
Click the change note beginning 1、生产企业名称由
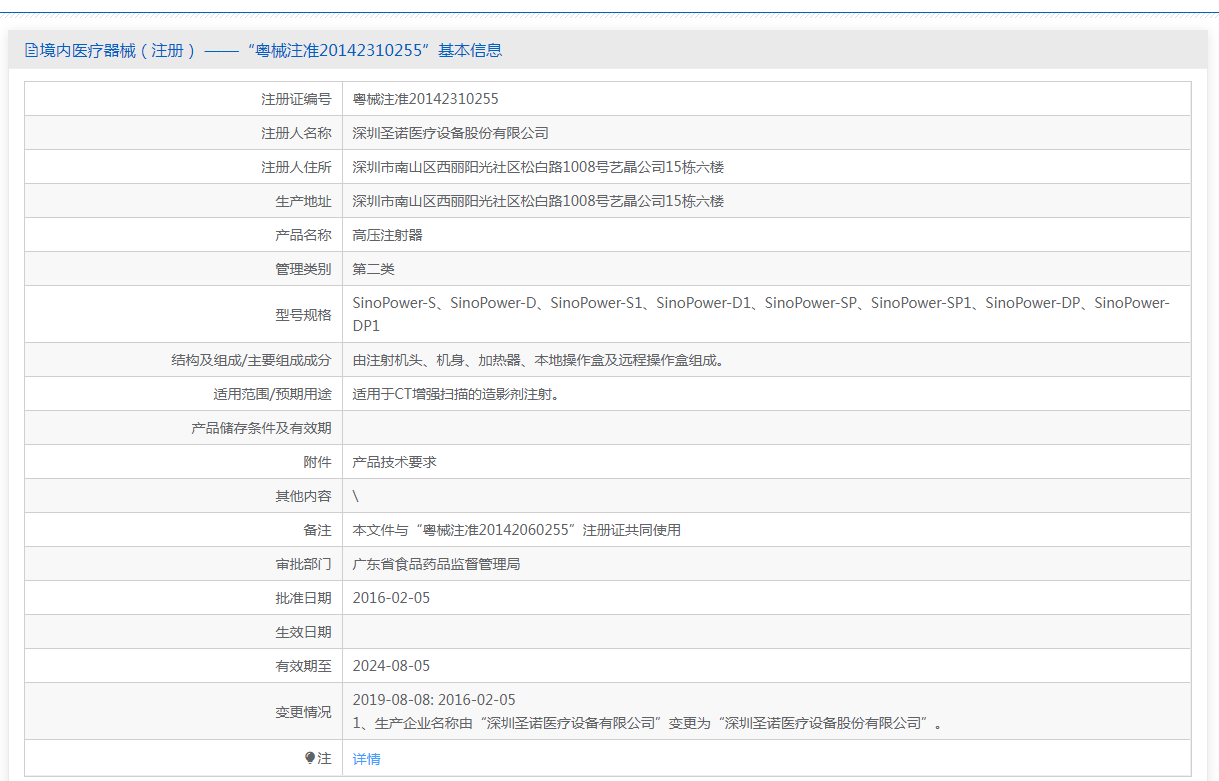648,723
